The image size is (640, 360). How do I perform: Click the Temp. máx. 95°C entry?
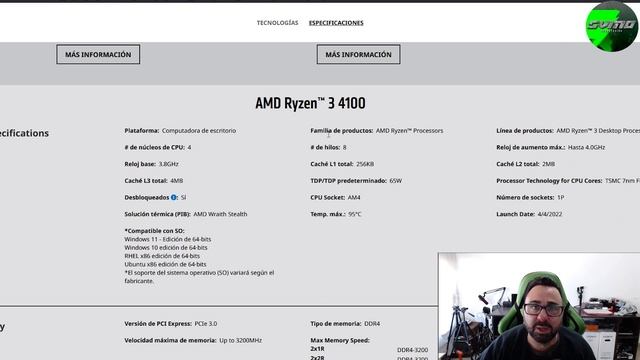click(336, 214)
